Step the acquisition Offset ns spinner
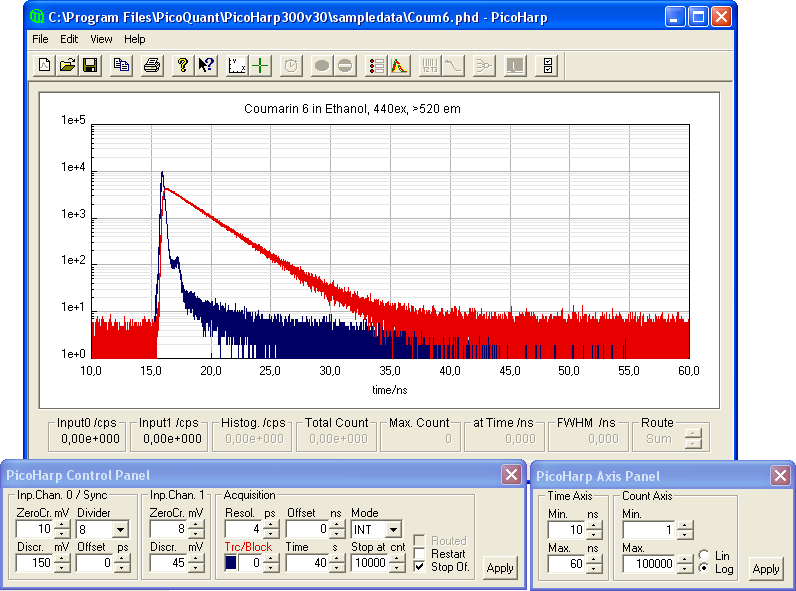Image resolution: width=796 pixels, height=591 pixels. pos(337,530)
